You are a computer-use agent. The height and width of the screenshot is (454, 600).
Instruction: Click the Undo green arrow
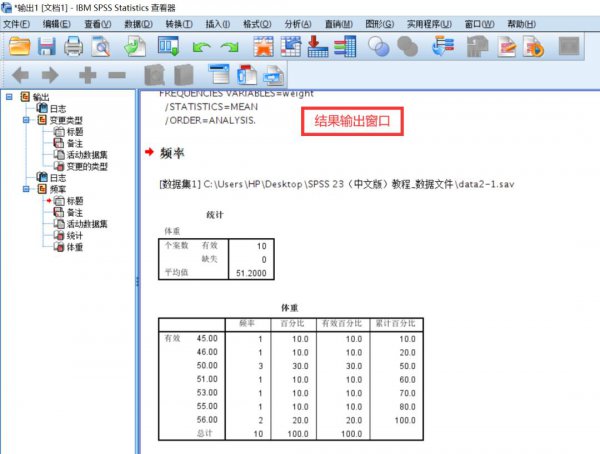point(201,47)
